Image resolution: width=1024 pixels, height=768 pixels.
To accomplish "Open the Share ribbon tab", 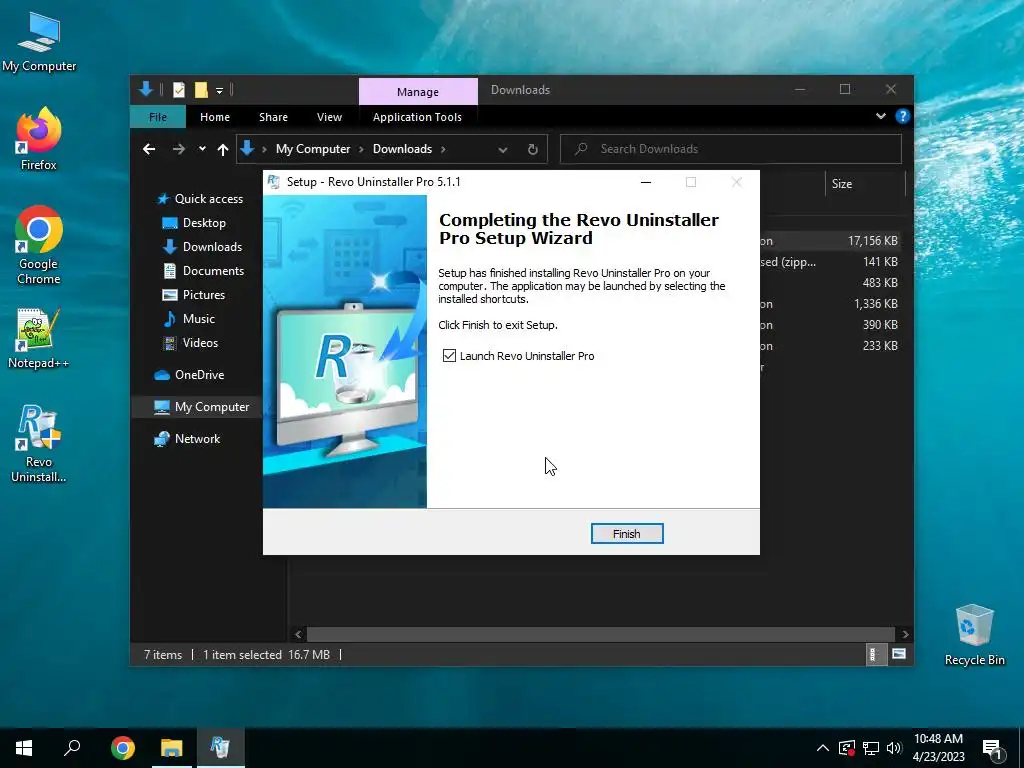I will pyautogui.click(x=273, y=117).
